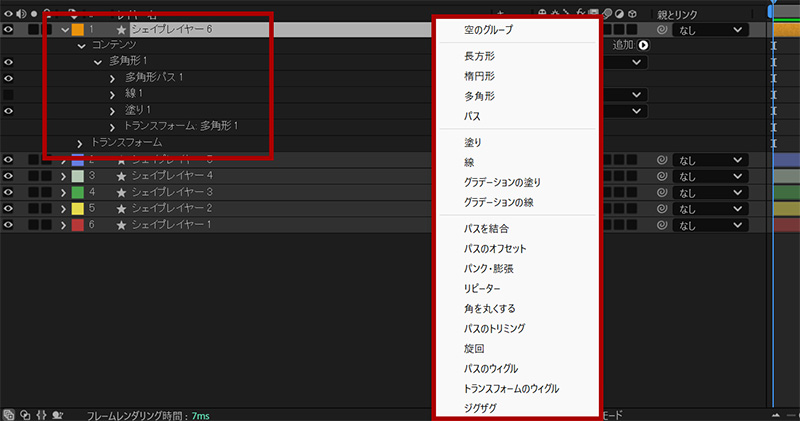The image size is (800, 421).
Task: Click the star icon of シェイプレイヤー 3
Action: 121,192
